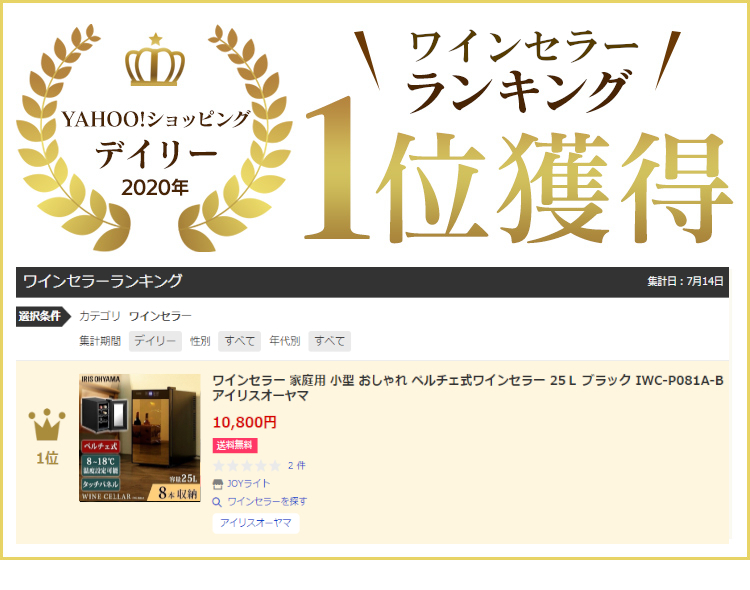Click the ワインセラーランキング header title

point(103,281)
